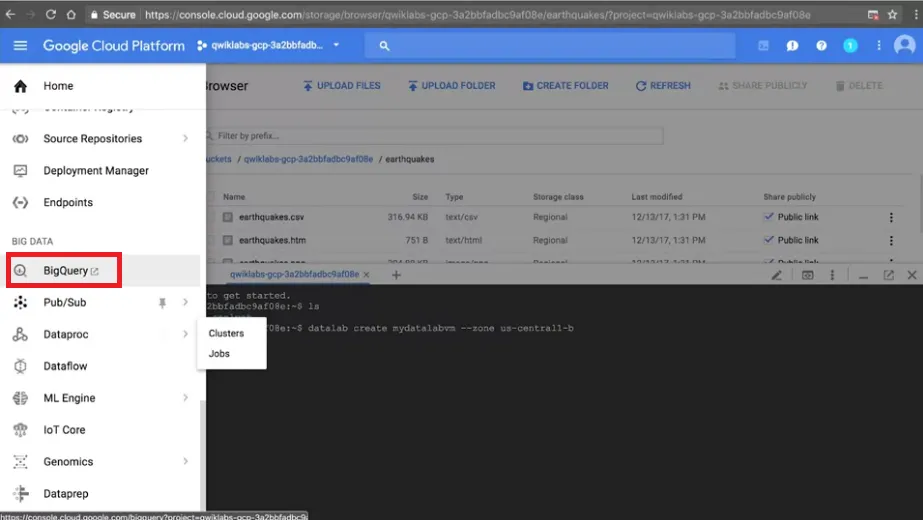Click UPLOAD FOLDER button

pyautogui.click(x=451, y=86)
